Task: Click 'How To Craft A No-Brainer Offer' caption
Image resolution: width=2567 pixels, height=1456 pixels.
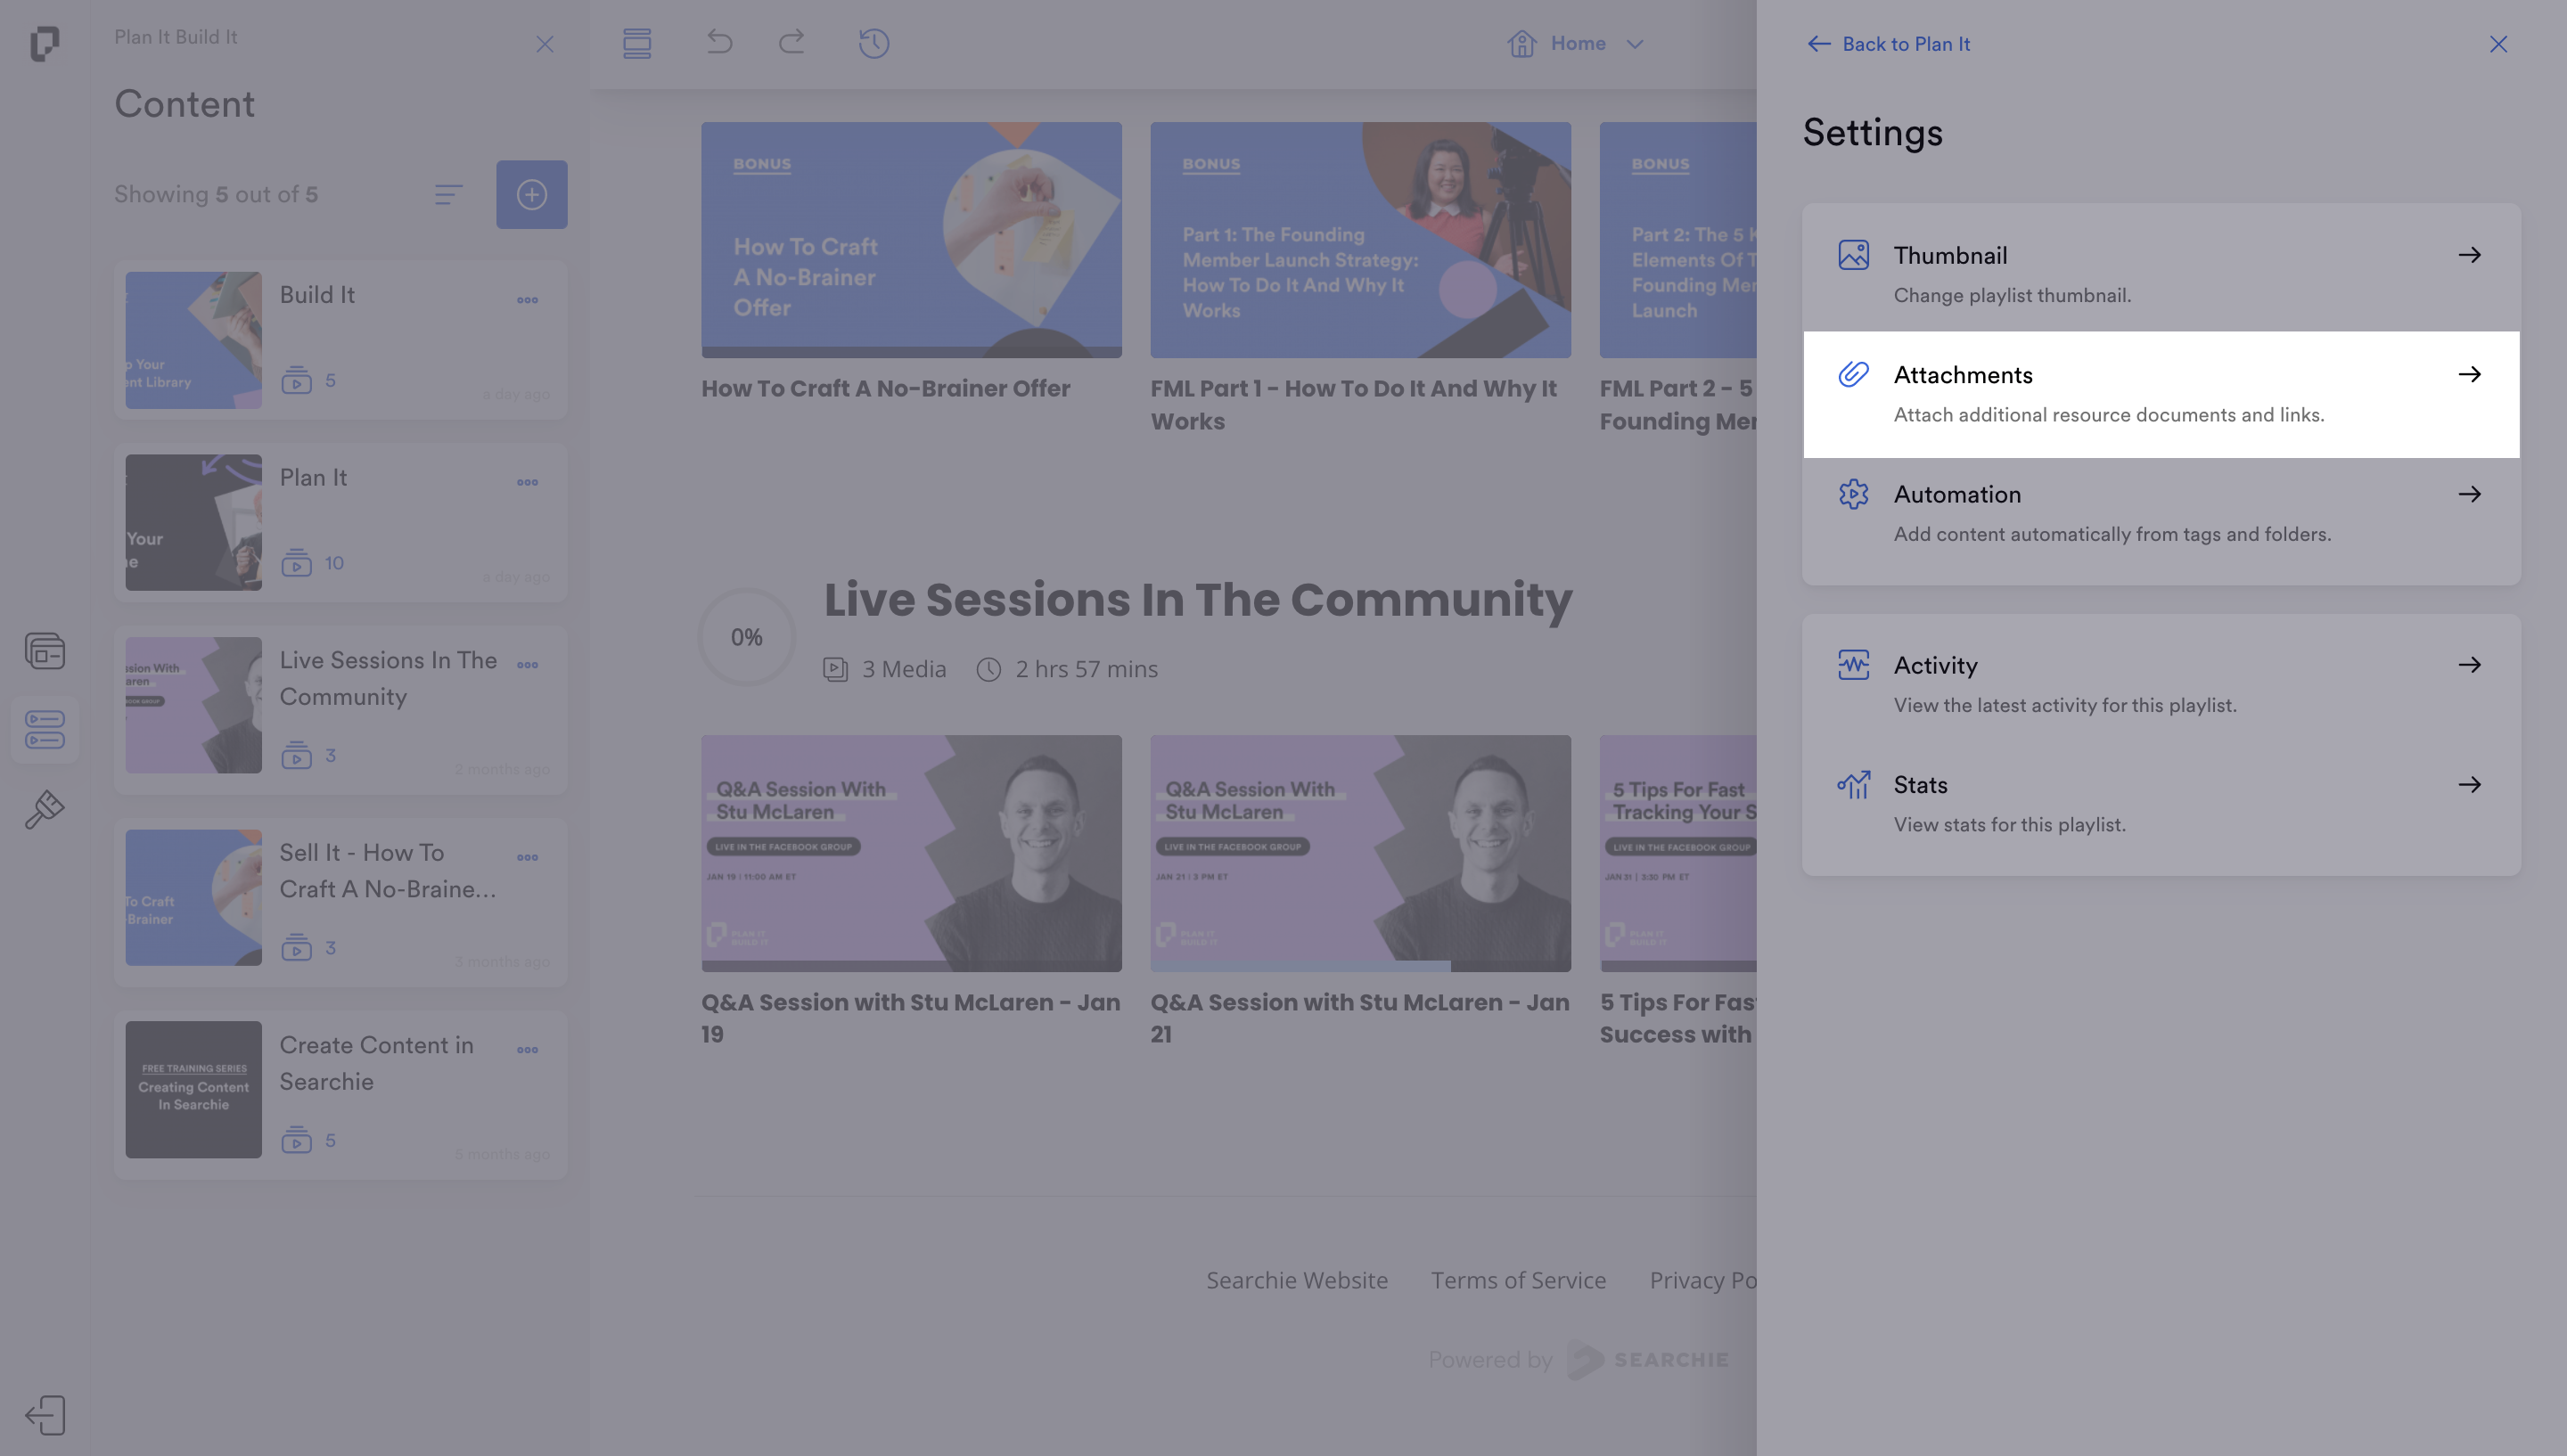Action: point(886,388)
